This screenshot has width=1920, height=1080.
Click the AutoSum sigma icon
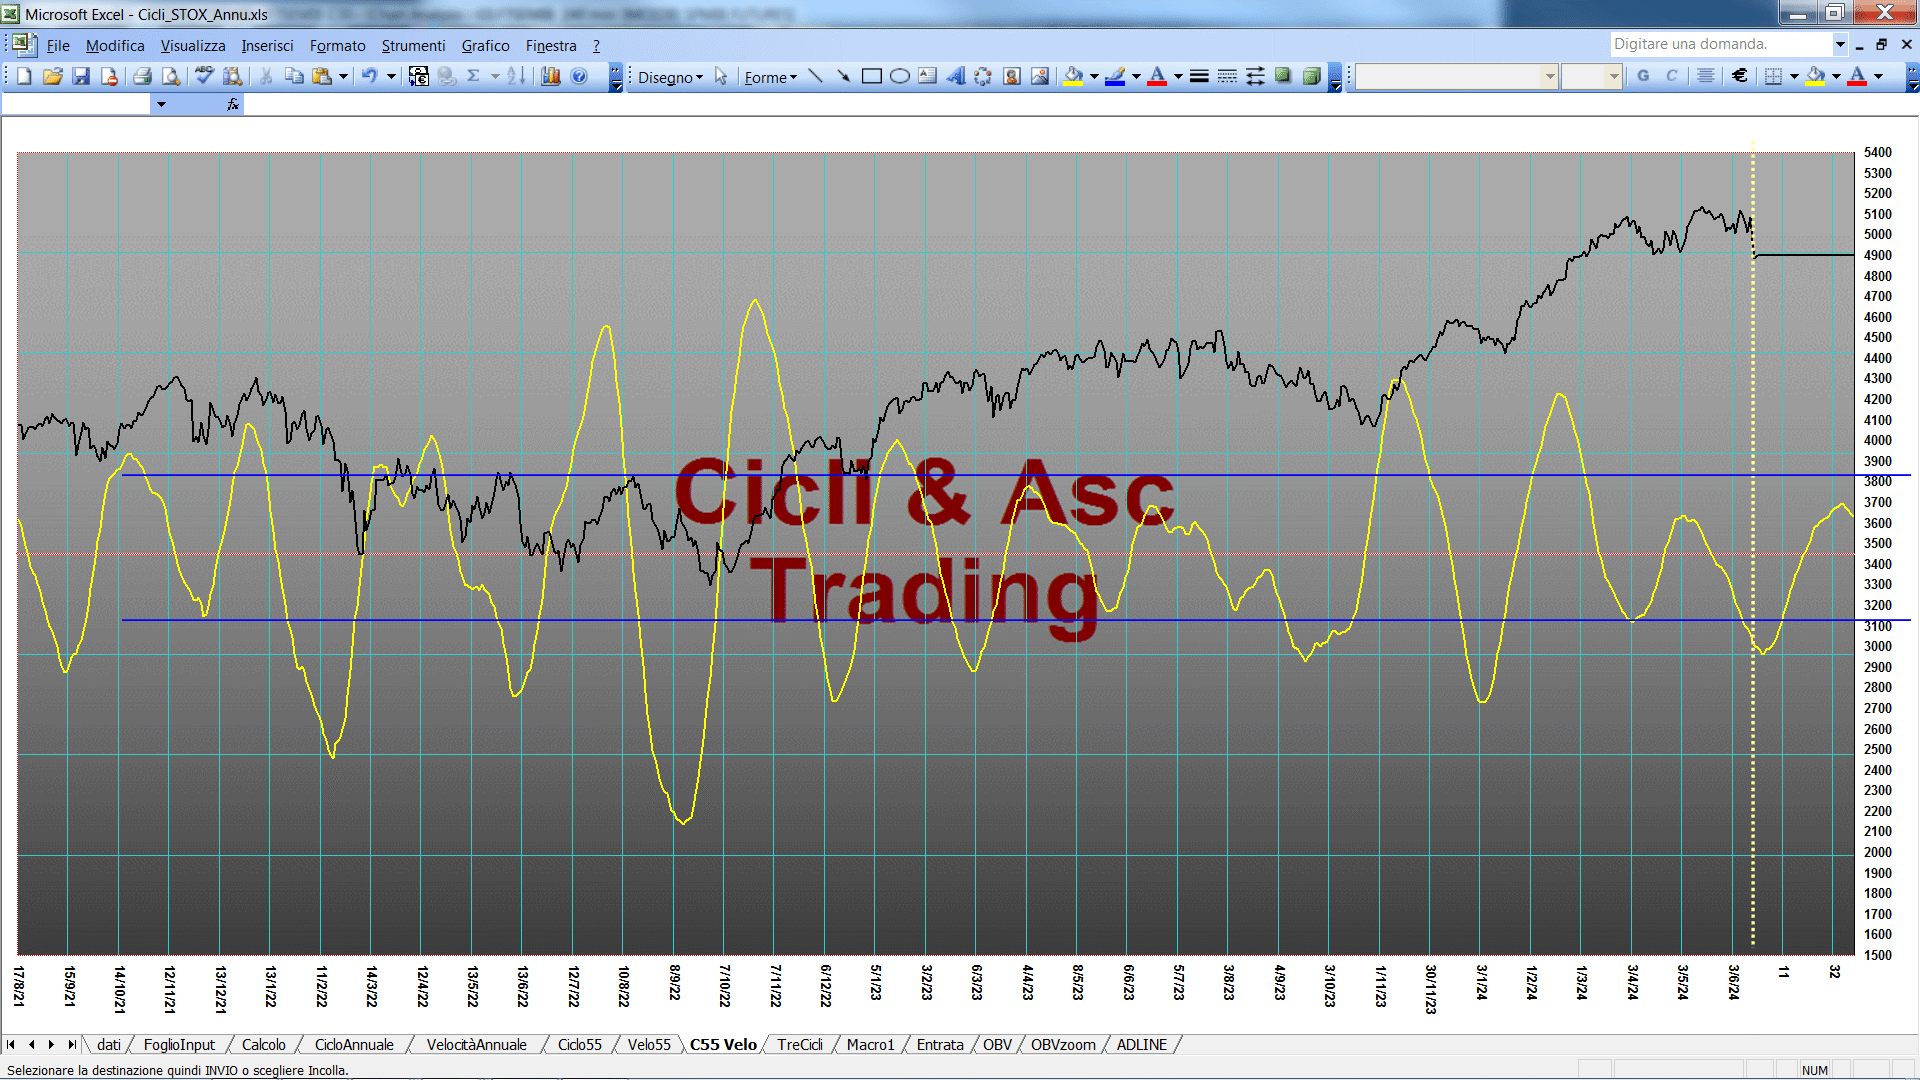coord(473,76)
